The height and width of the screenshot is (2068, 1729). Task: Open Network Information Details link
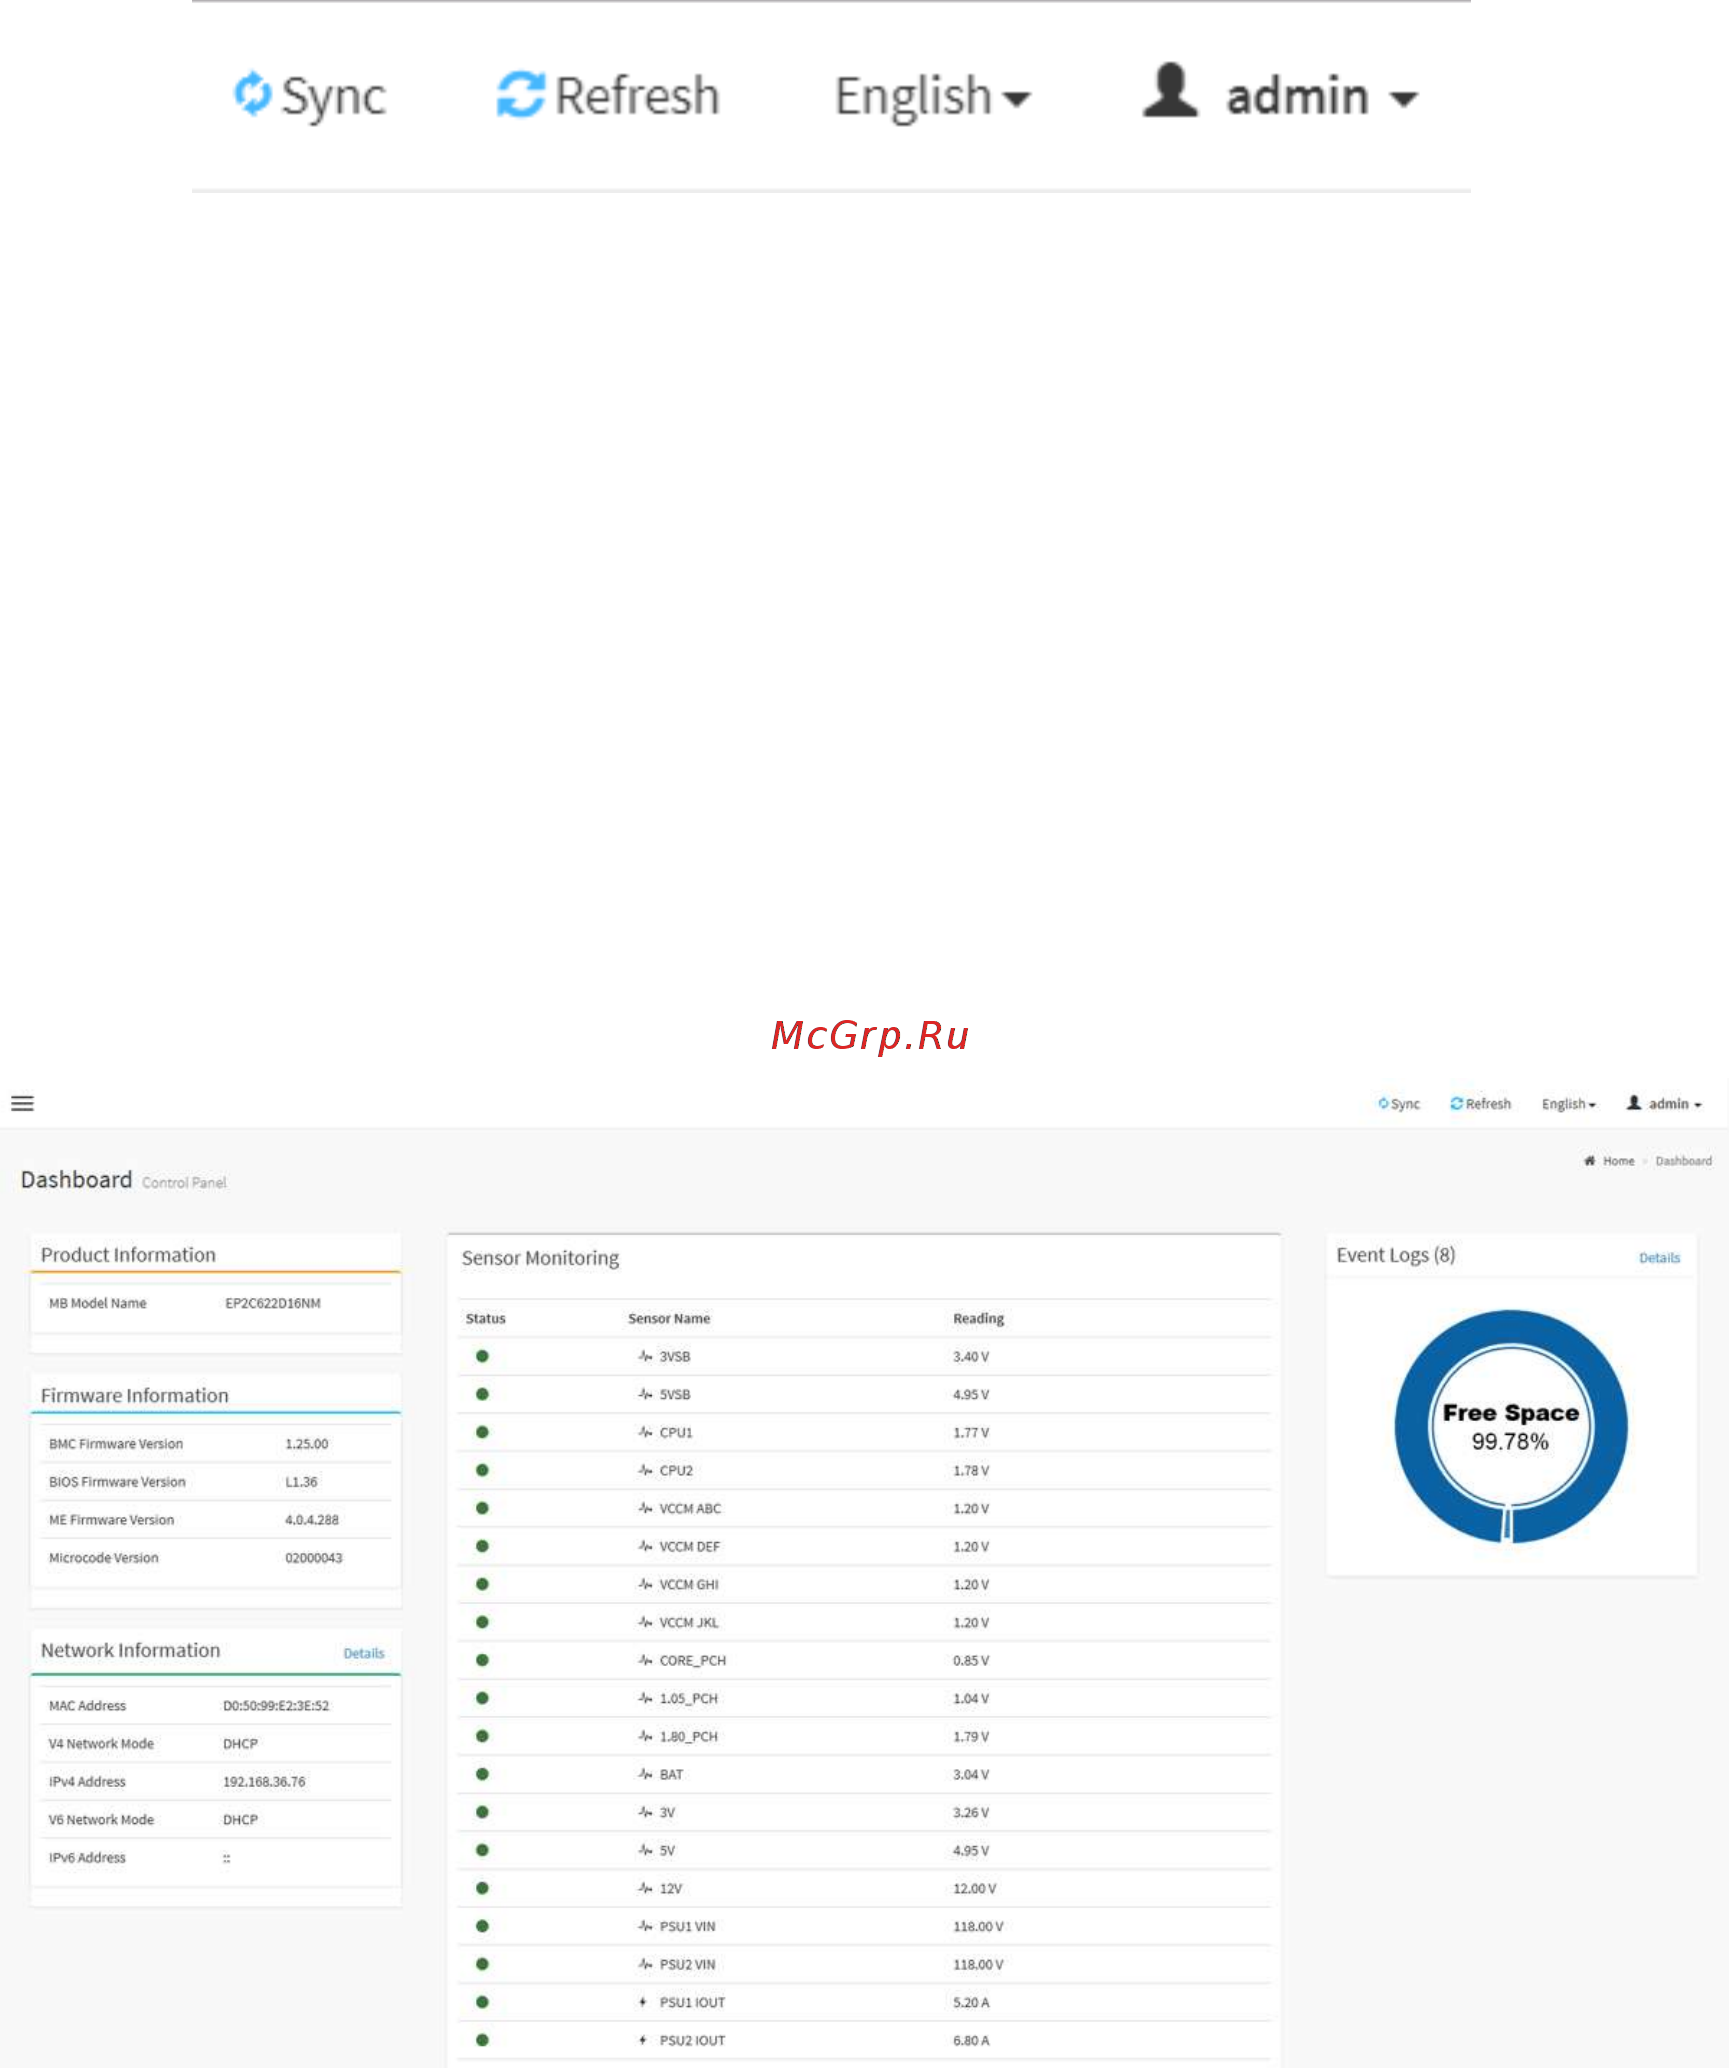click(x=364, y=1653)
